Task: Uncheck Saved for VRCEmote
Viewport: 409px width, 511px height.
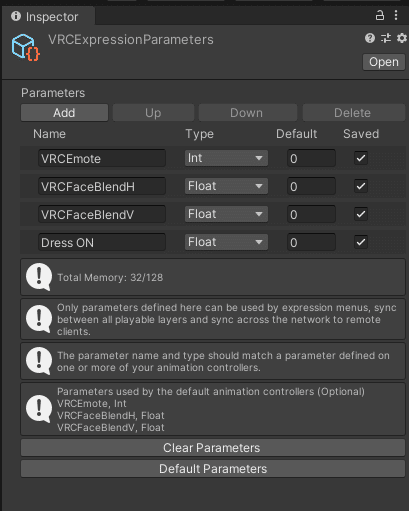Action: click(361, 158)
